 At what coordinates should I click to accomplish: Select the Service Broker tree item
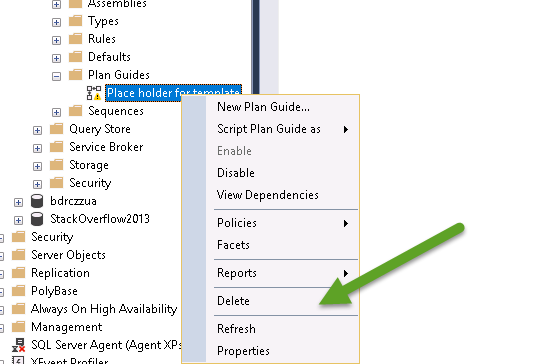tap(106, 147)
